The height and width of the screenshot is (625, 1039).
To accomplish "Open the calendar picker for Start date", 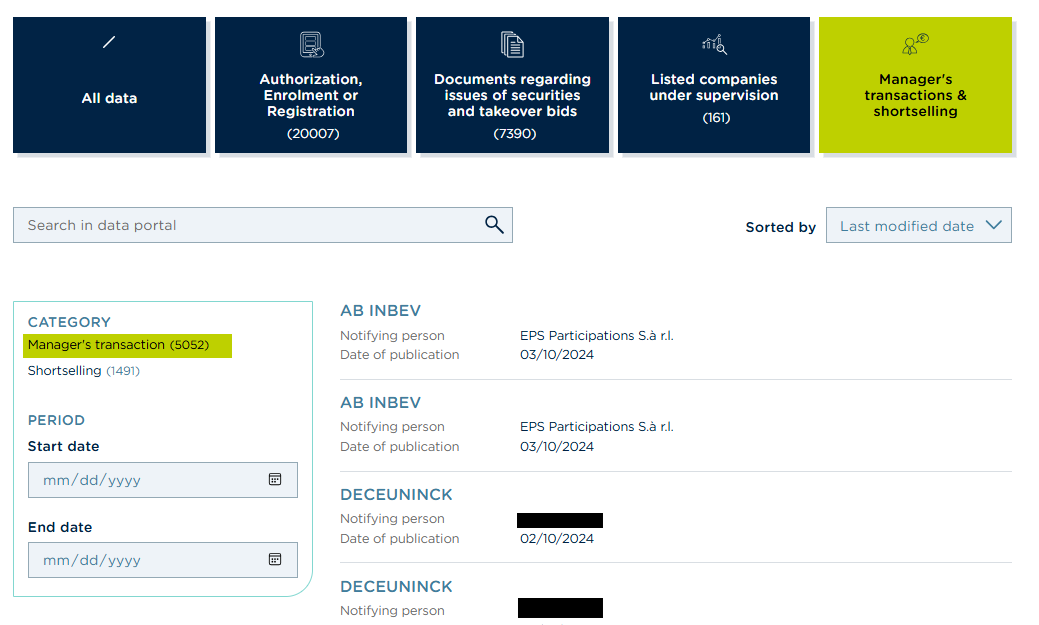I will (276, 479).
